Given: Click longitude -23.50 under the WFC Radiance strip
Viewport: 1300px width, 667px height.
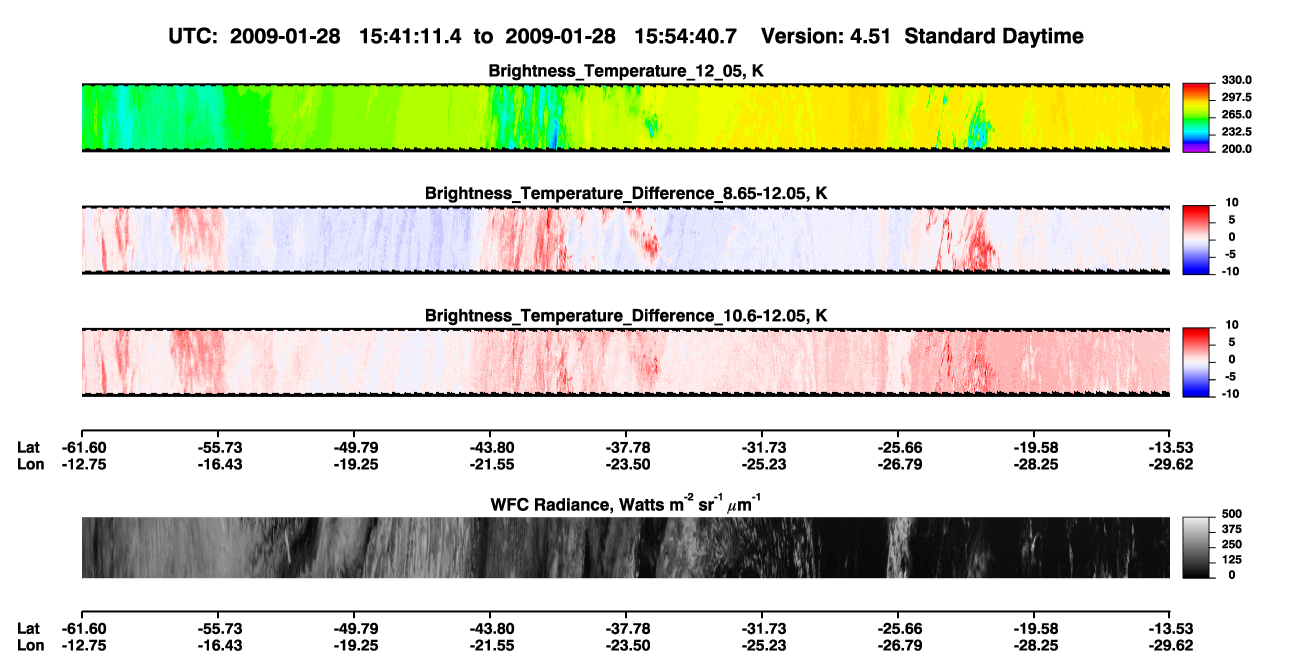Looking at the screenshot, I should coord(626,644).
